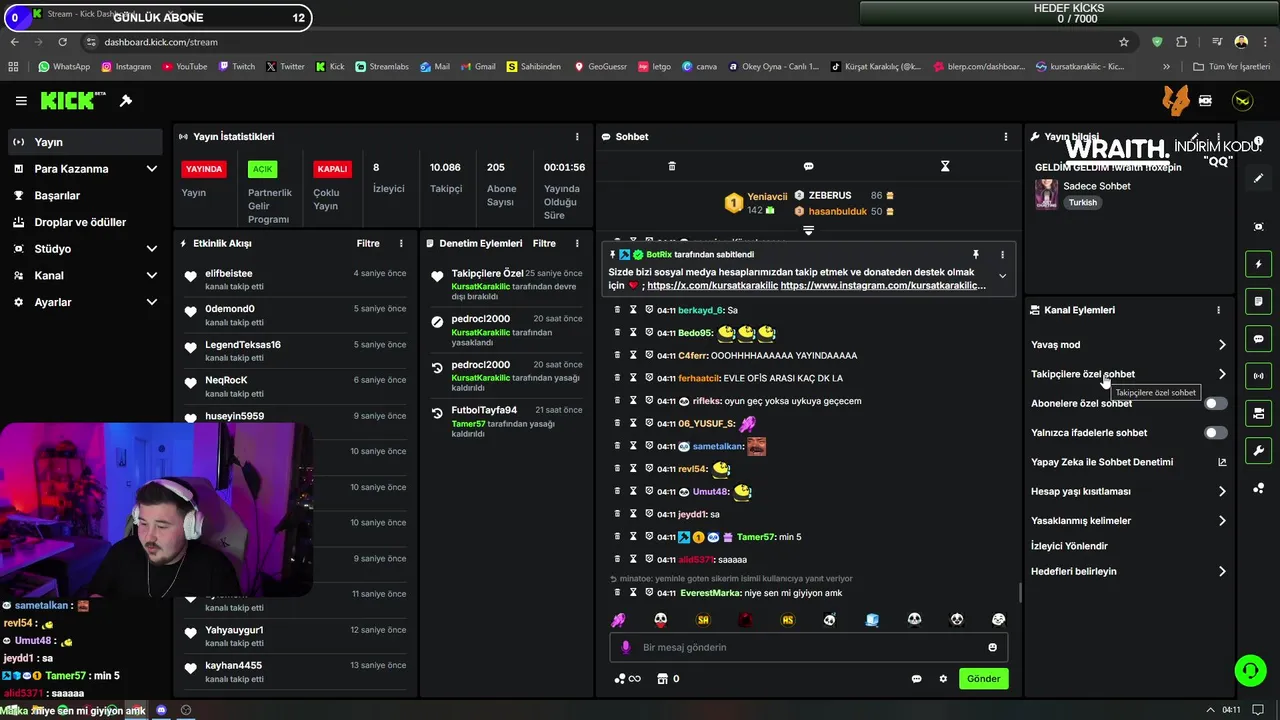
Task: Open the three-dot menu of the pinned message
Action: (x=1002, y=255)
